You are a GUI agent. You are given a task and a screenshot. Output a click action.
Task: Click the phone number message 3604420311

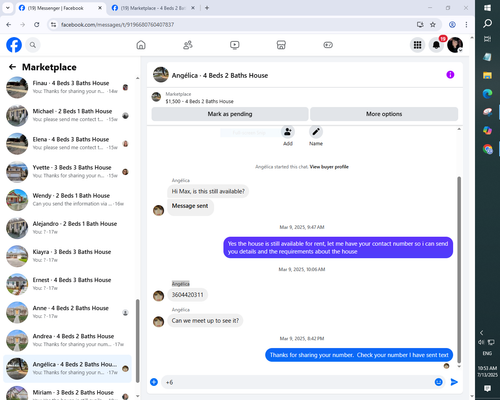click(187, 295)
